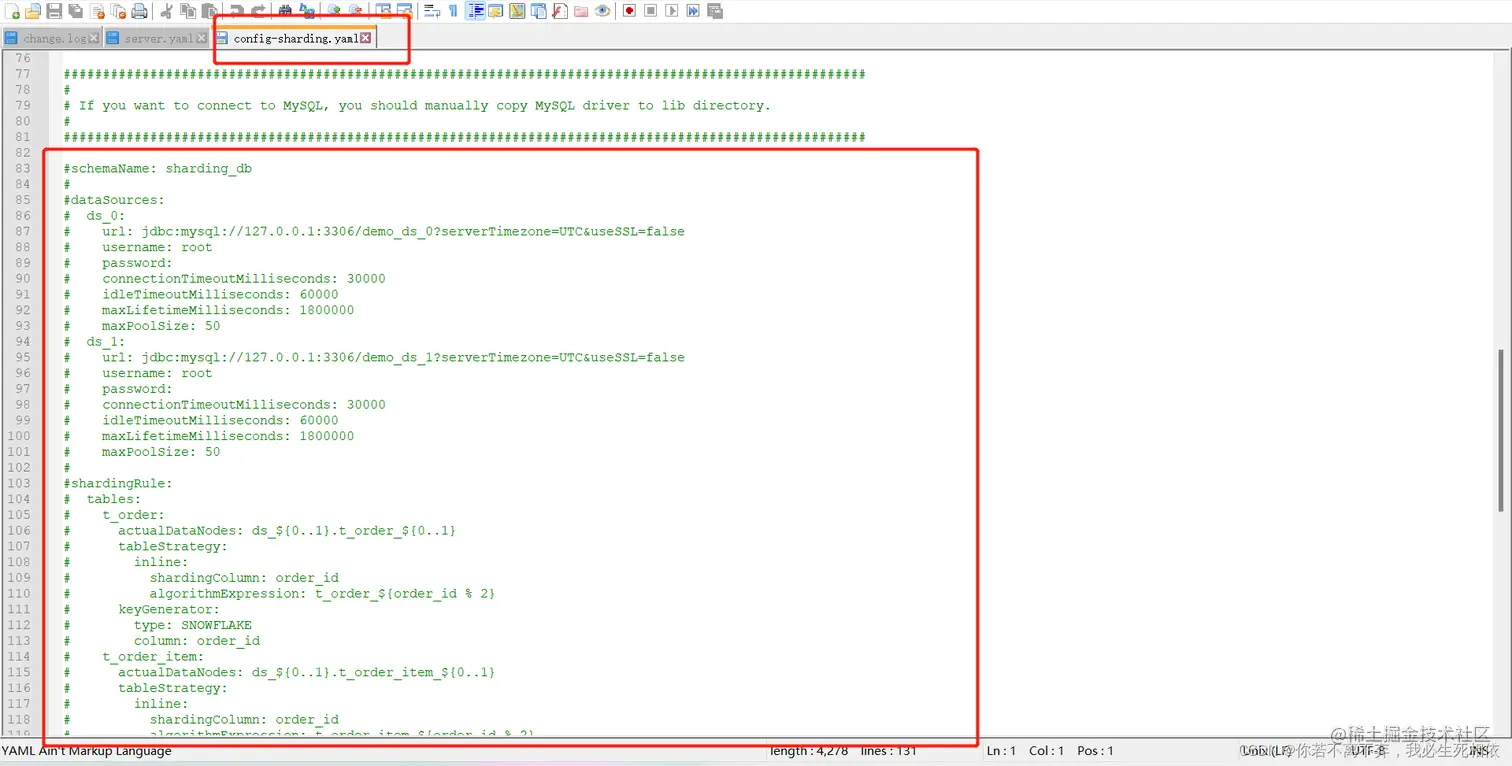Screen dimensions: 1512x766
Task: Open Folder as Workspace panel
Action: pos(580,11)
